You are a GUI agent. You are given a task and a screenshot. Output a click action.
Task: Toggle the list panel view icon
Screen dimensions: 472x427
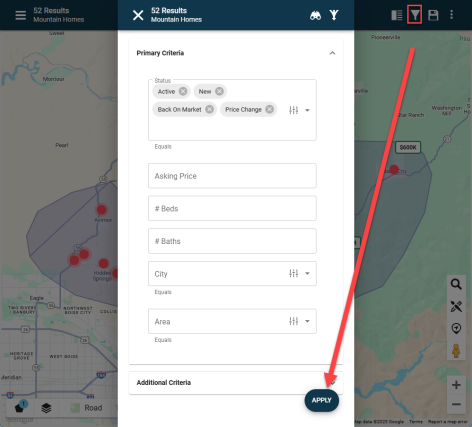click(x=397, y=15)
